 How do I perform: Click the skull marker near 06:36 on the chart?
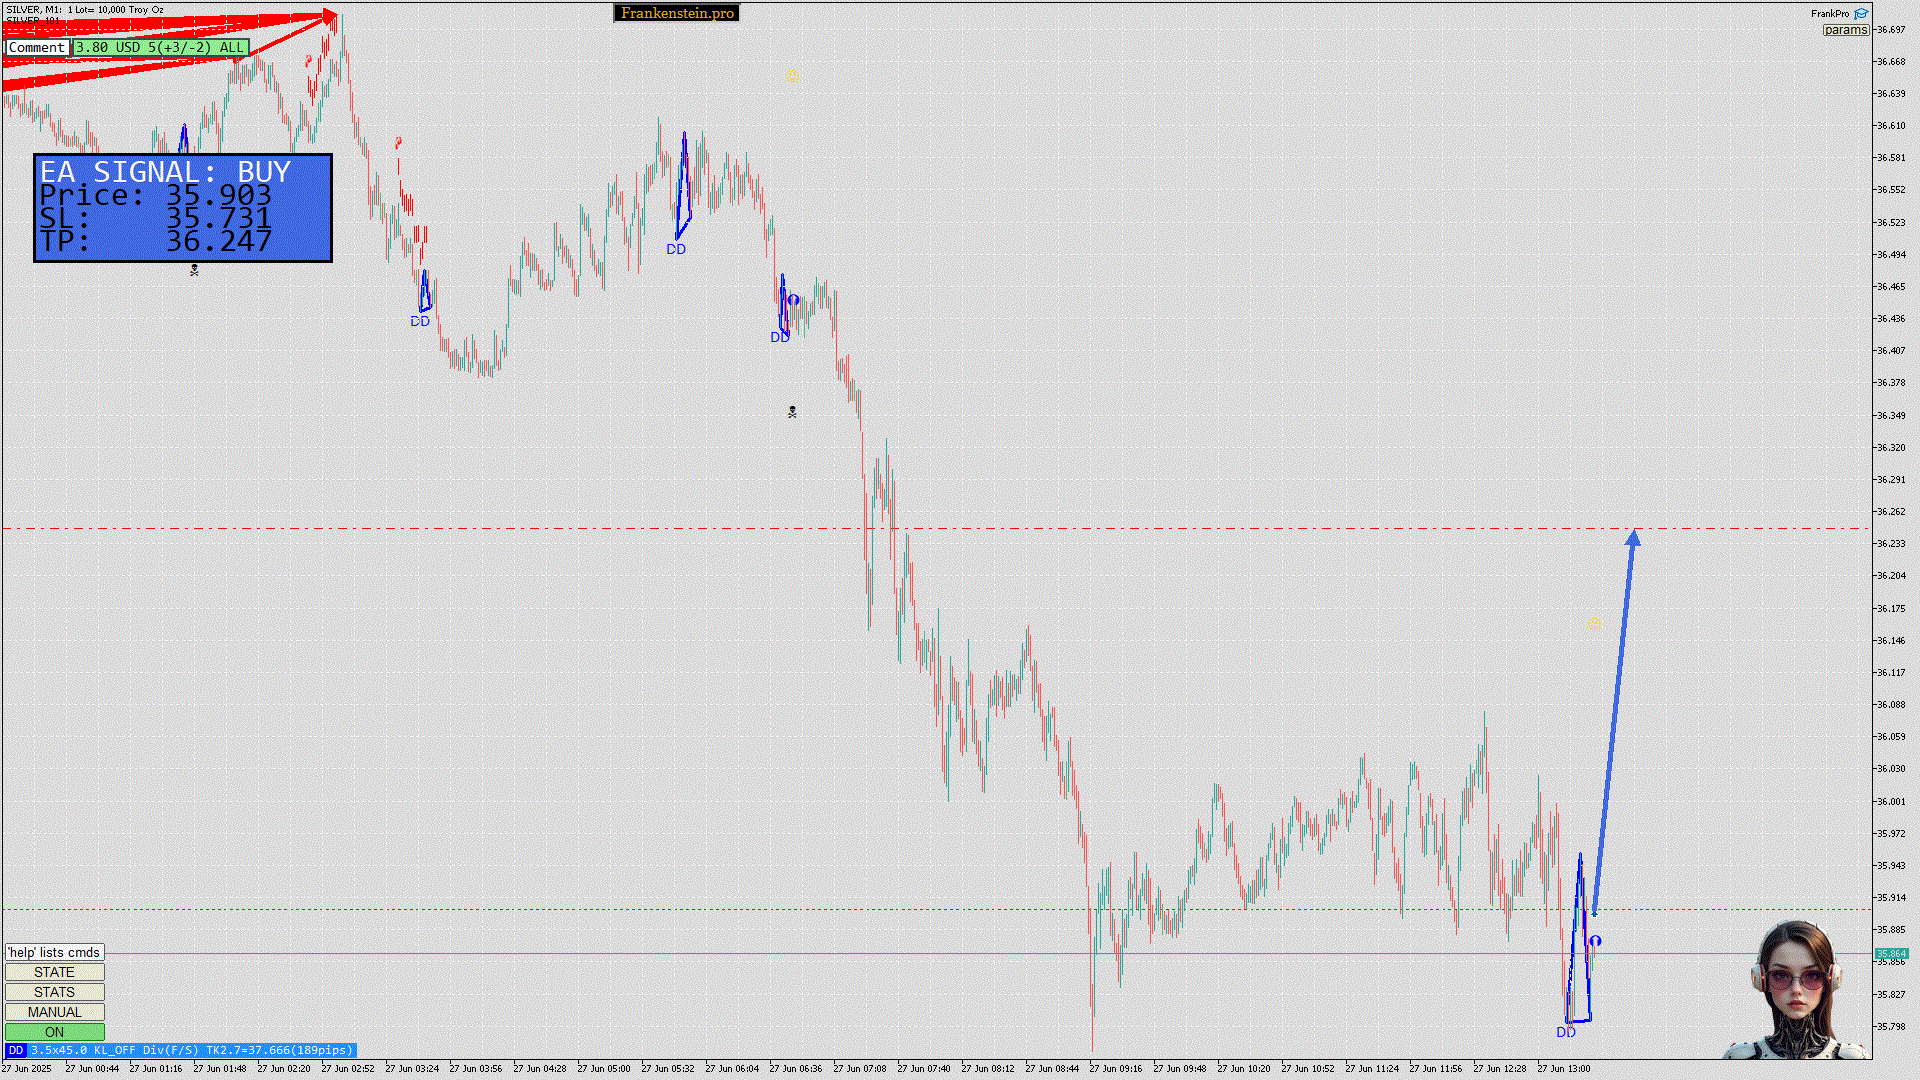[x=792, y=412]
